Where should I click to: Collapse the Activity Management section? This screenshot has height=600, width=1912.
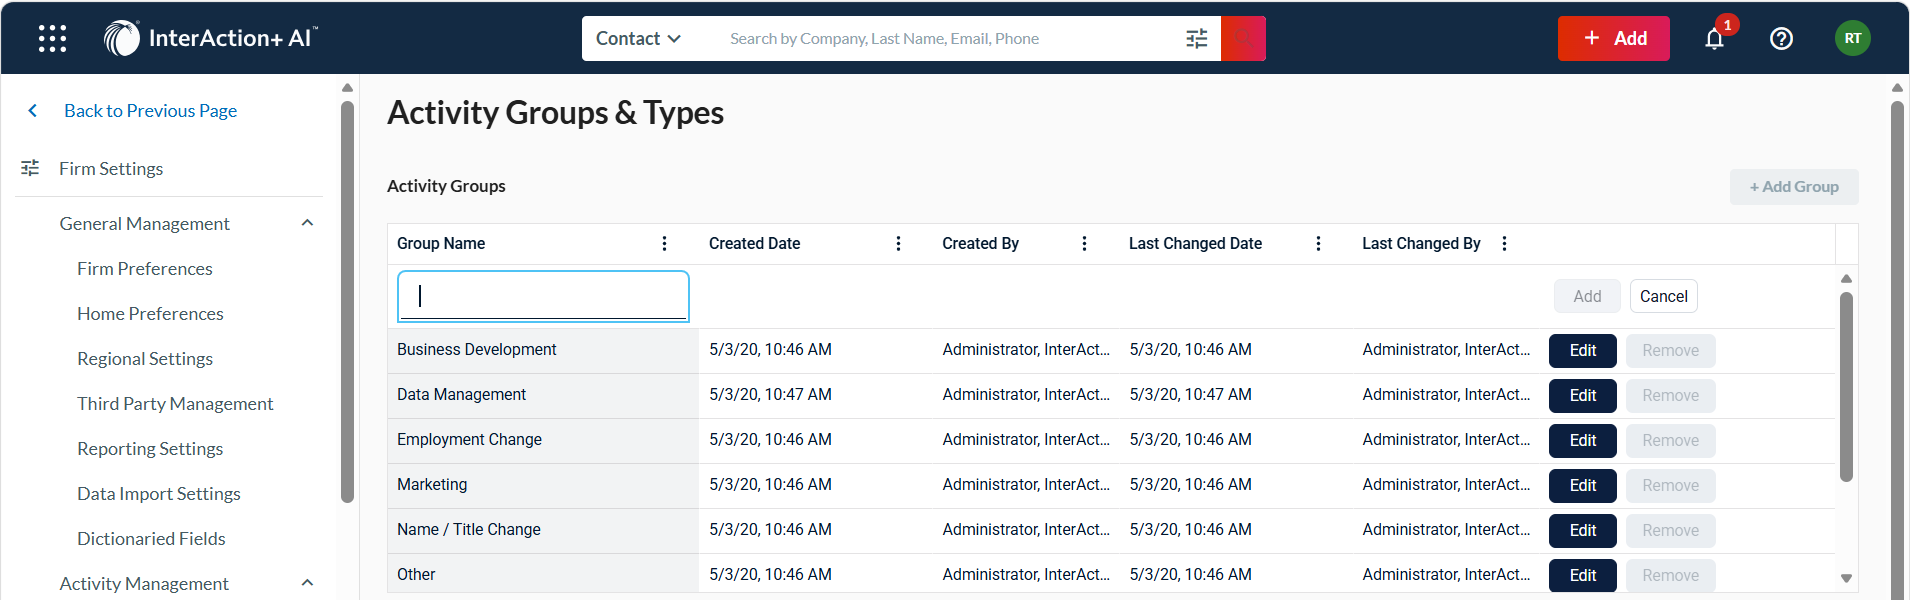click(307, 583)
